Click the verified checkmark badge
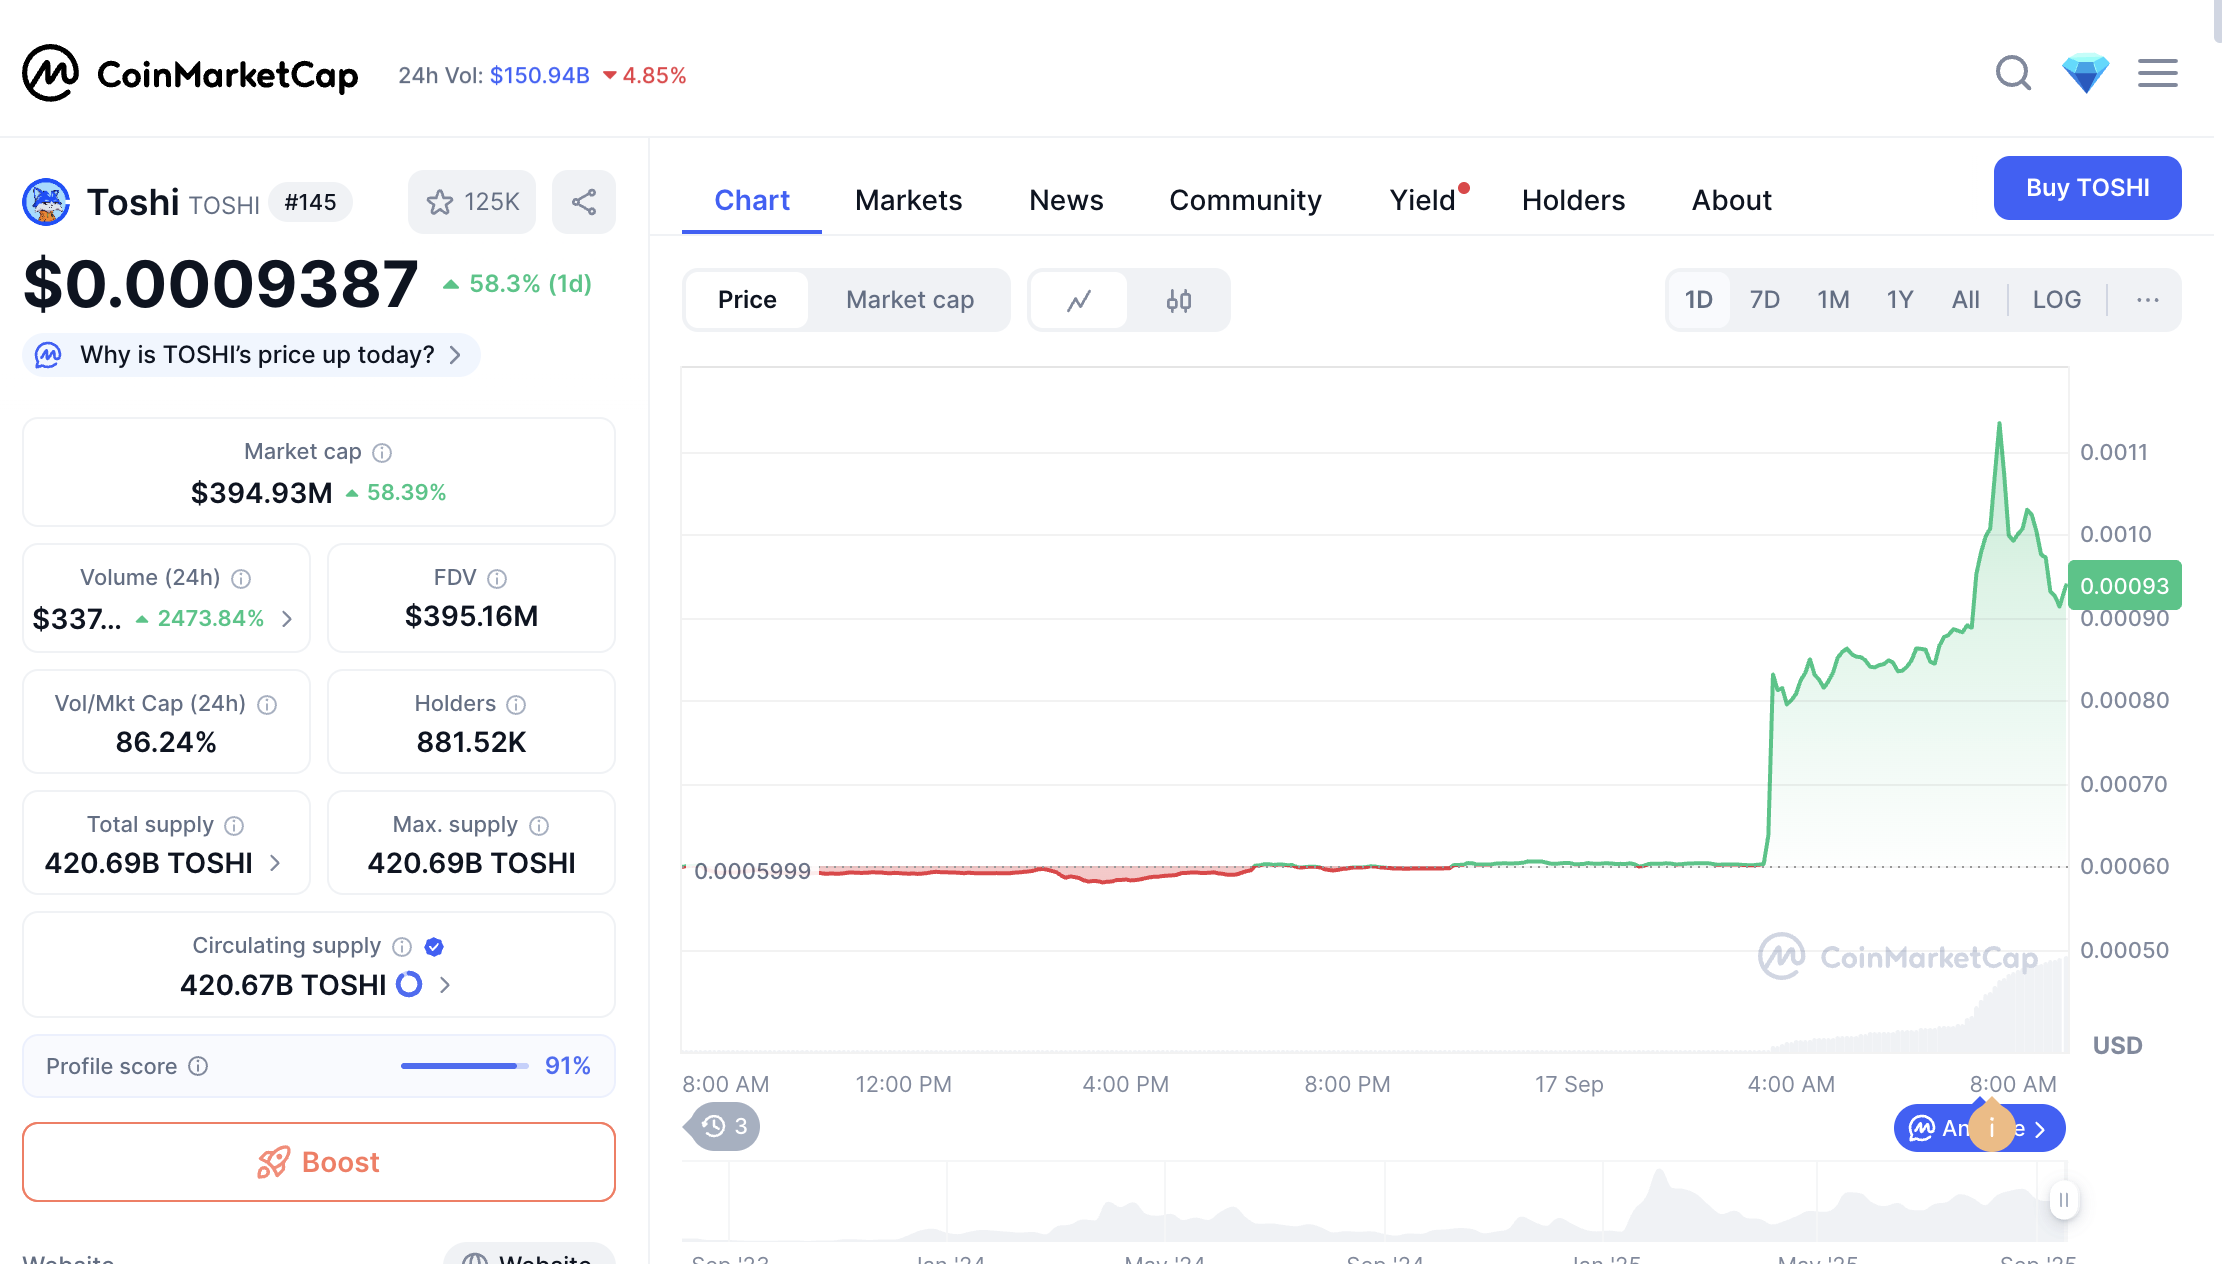The height and width of the screenshot is (1264, 2222). 434,946
